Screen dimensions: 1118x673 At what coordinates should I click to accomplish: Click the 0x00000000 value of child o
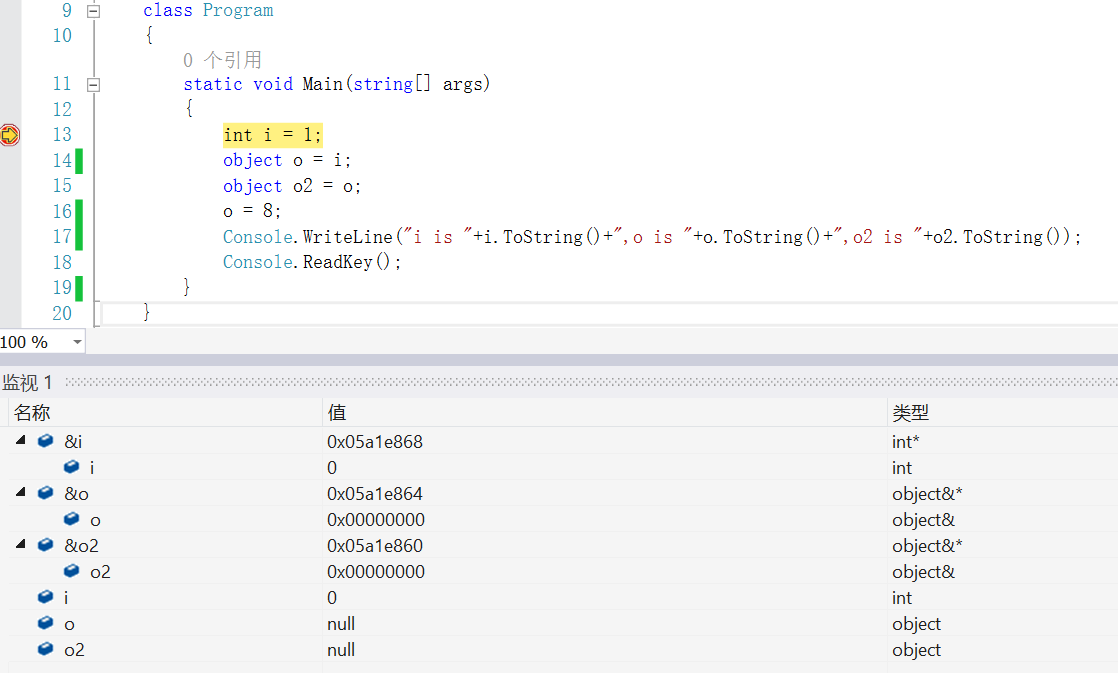click(x=376, y=520)
